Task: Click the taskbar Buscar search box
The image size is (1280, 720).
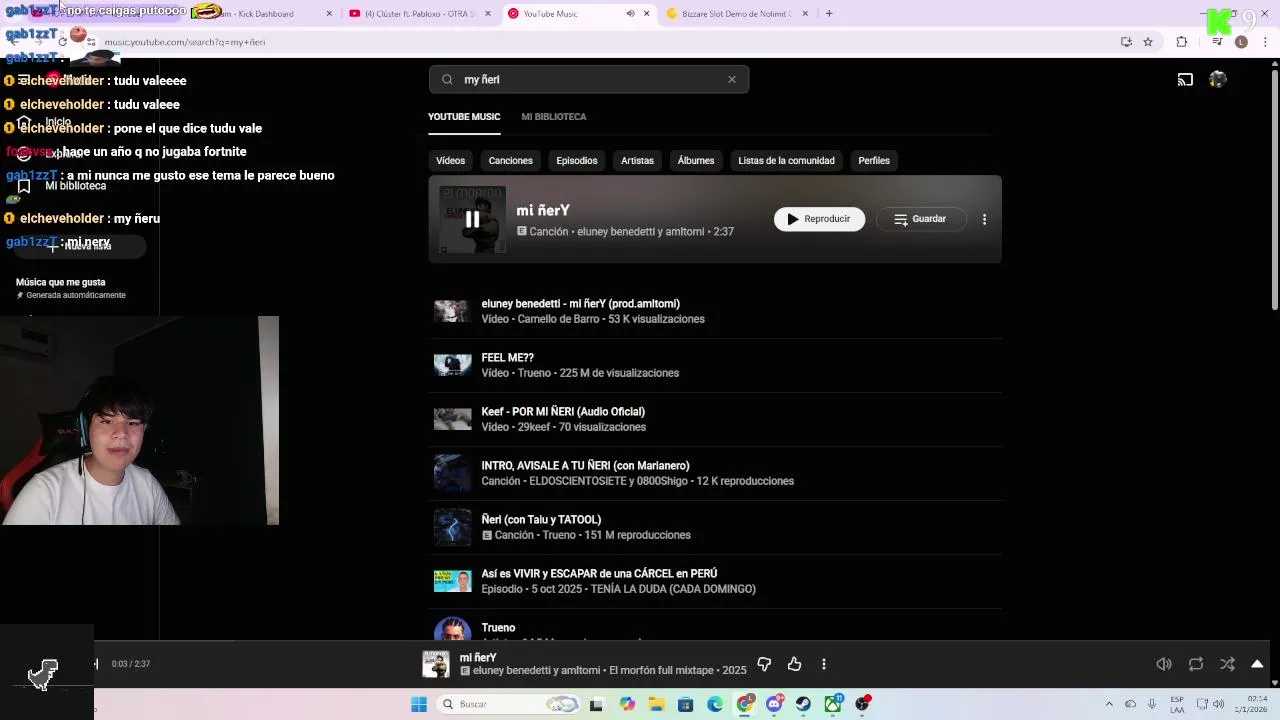Action: click(510, 704)
